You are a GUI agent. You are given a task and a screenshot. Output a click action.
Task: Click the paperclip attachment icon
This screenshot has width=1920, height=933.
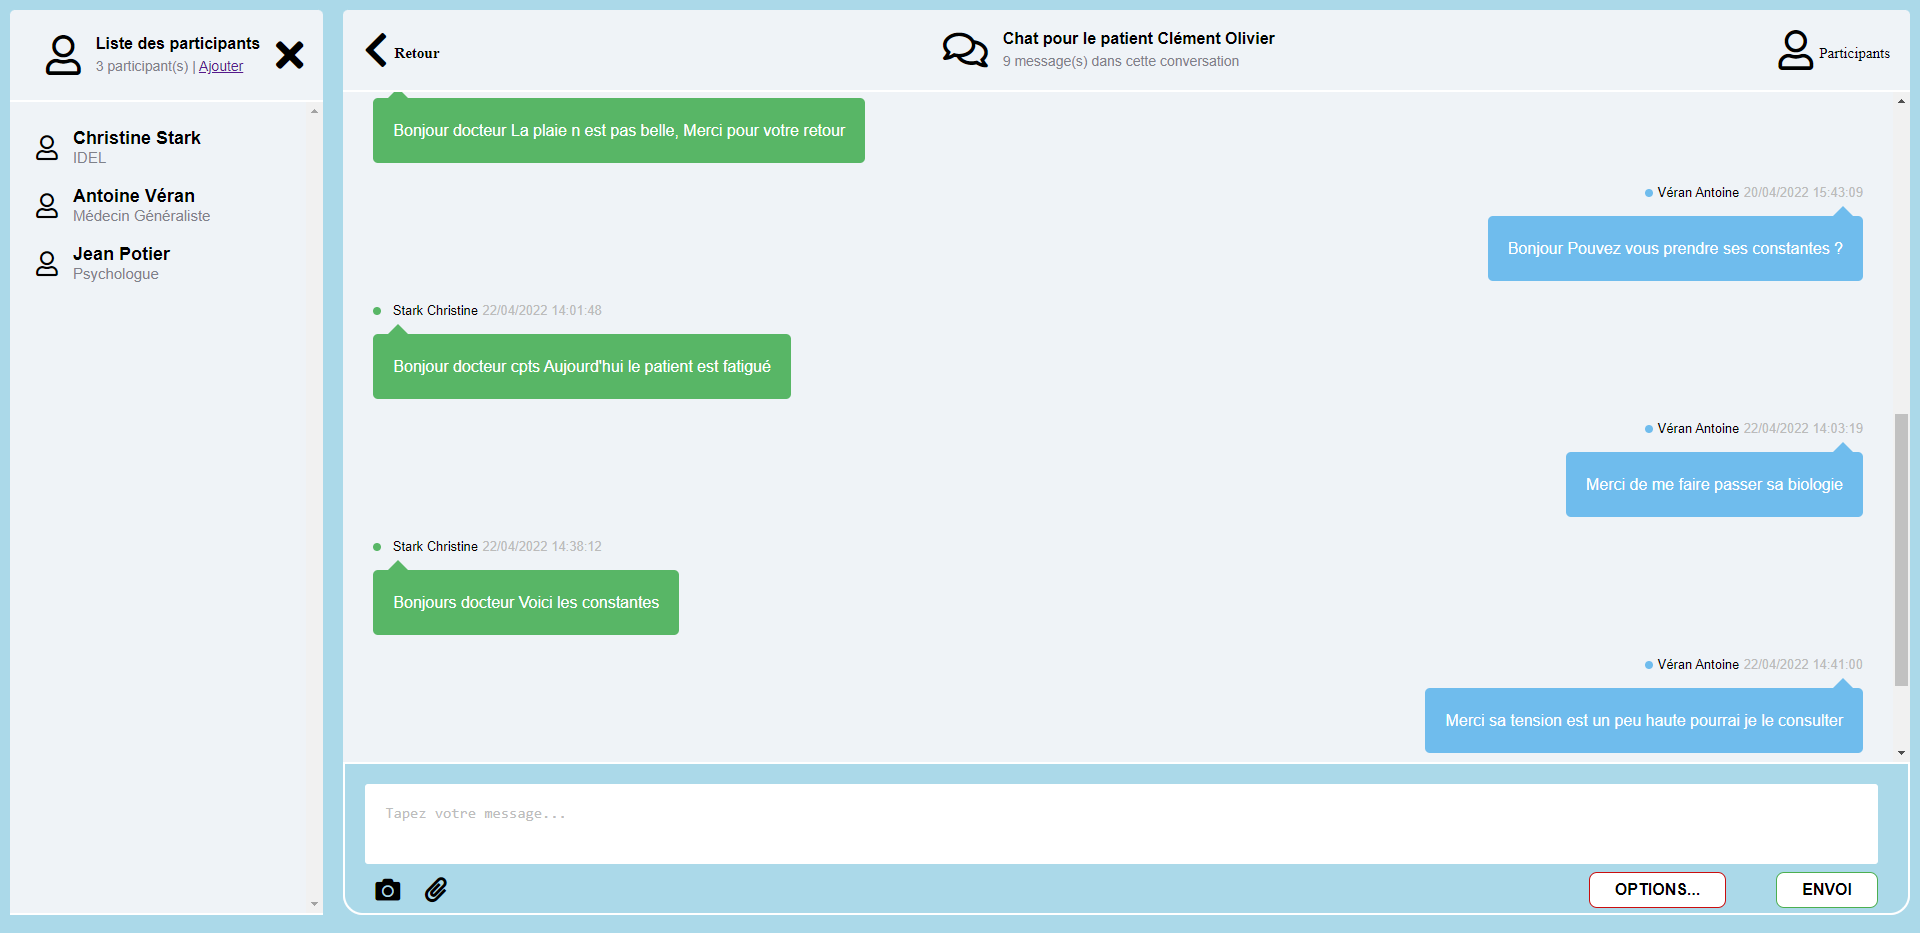(436, 890)
